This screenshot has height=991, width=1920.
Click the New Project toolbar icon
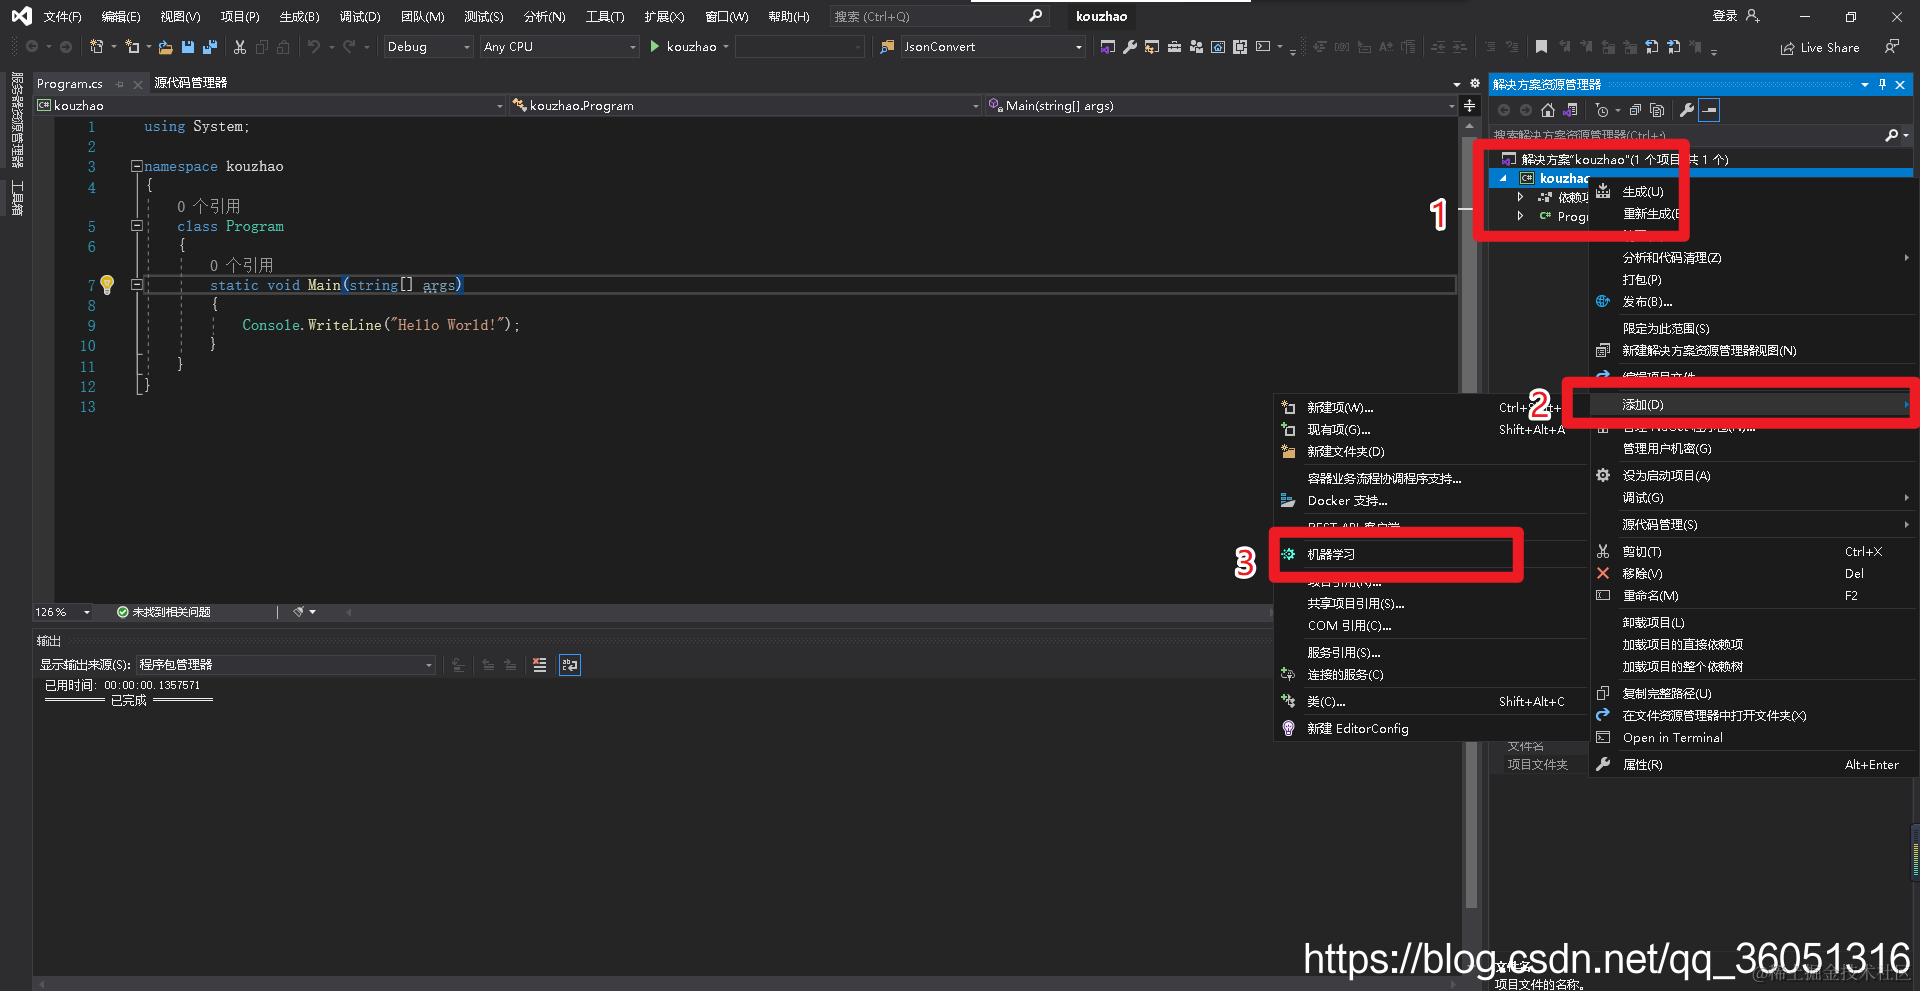pyautogui.click(x=97, y=47)
